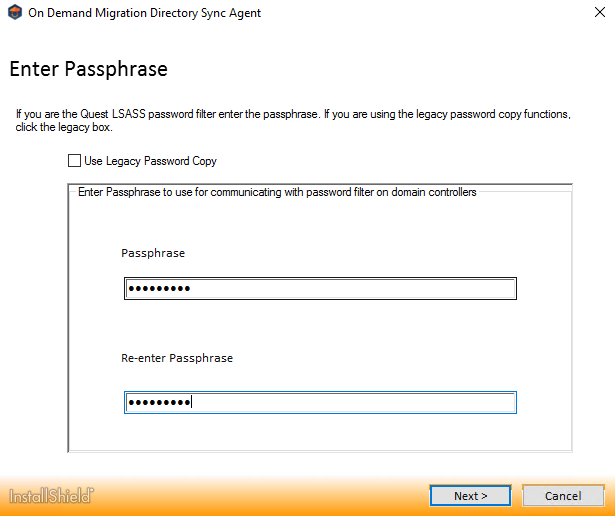
Task: Cancel the installation wizard
Action: pos(562,496)
